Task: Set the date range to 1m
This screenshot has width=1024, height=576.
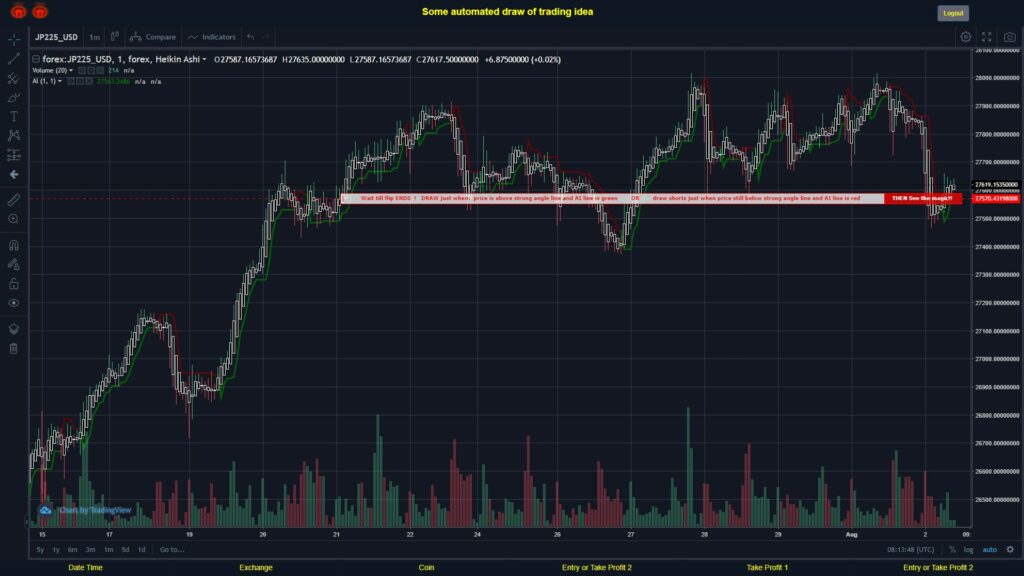Action: [108, 550]
